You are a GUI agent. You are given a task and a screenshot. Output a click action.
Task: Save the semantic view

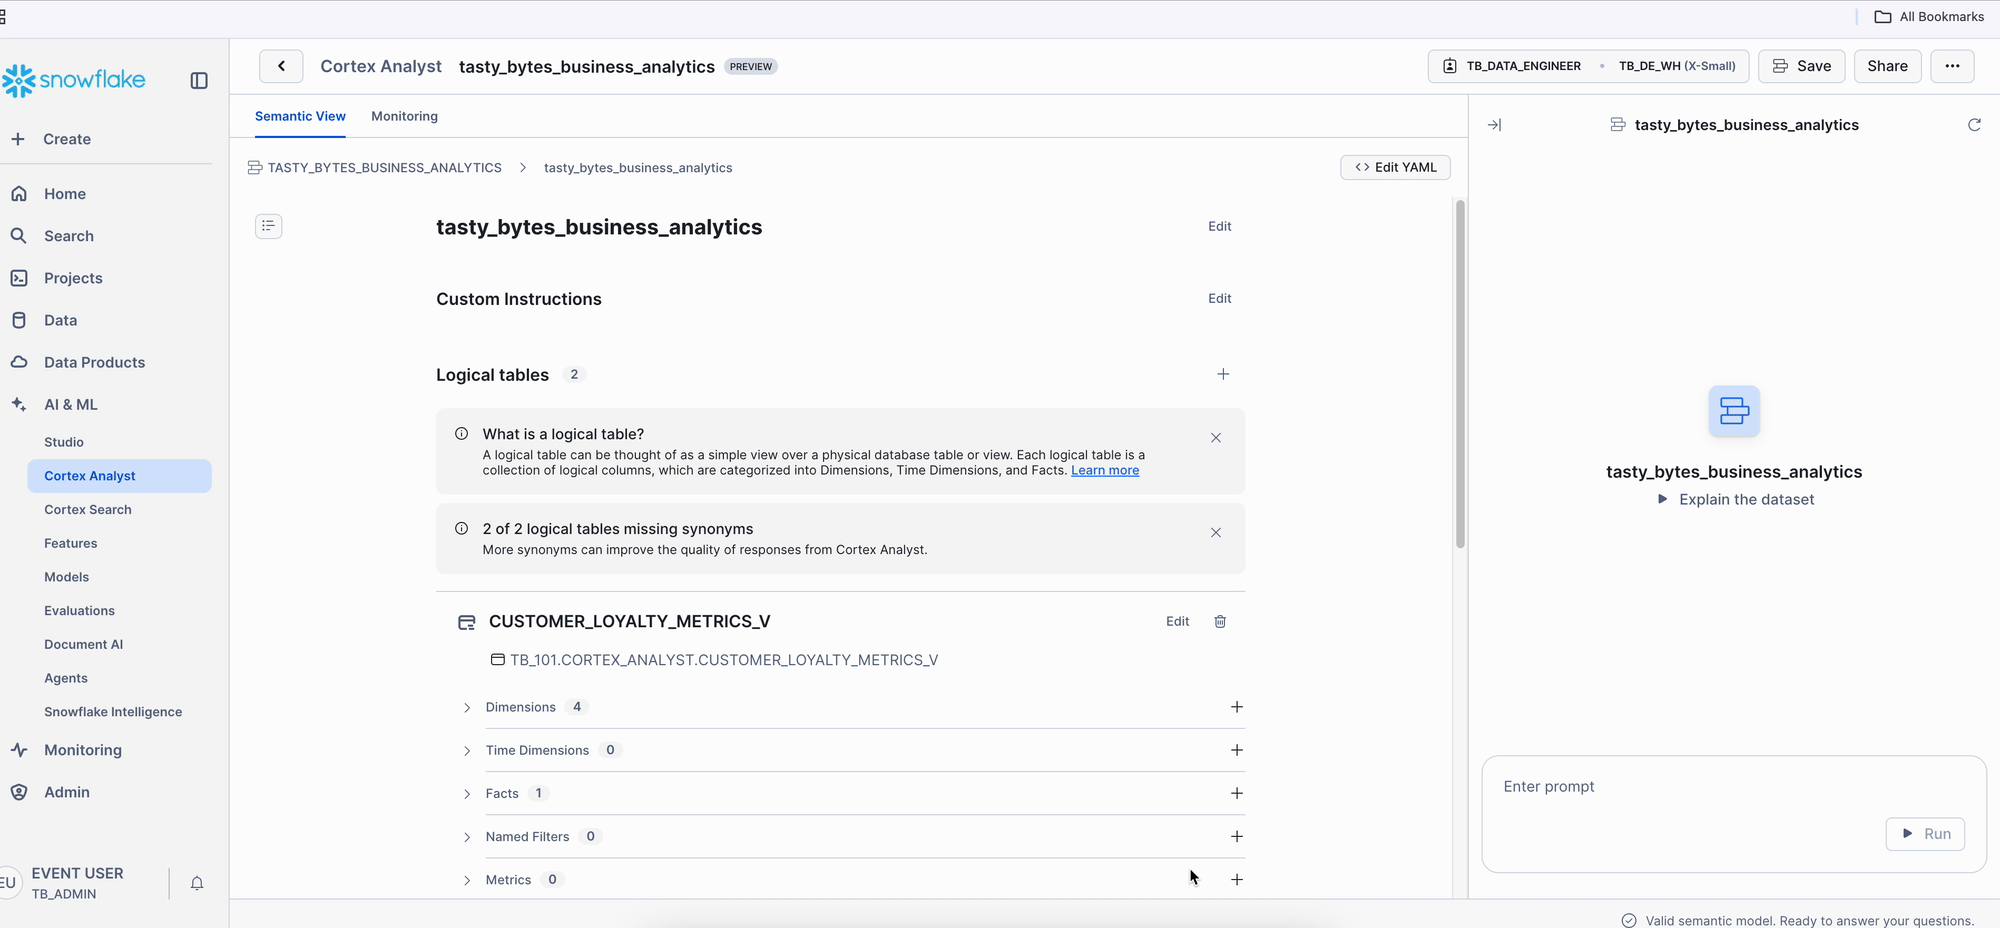(x=1801, y=66)
